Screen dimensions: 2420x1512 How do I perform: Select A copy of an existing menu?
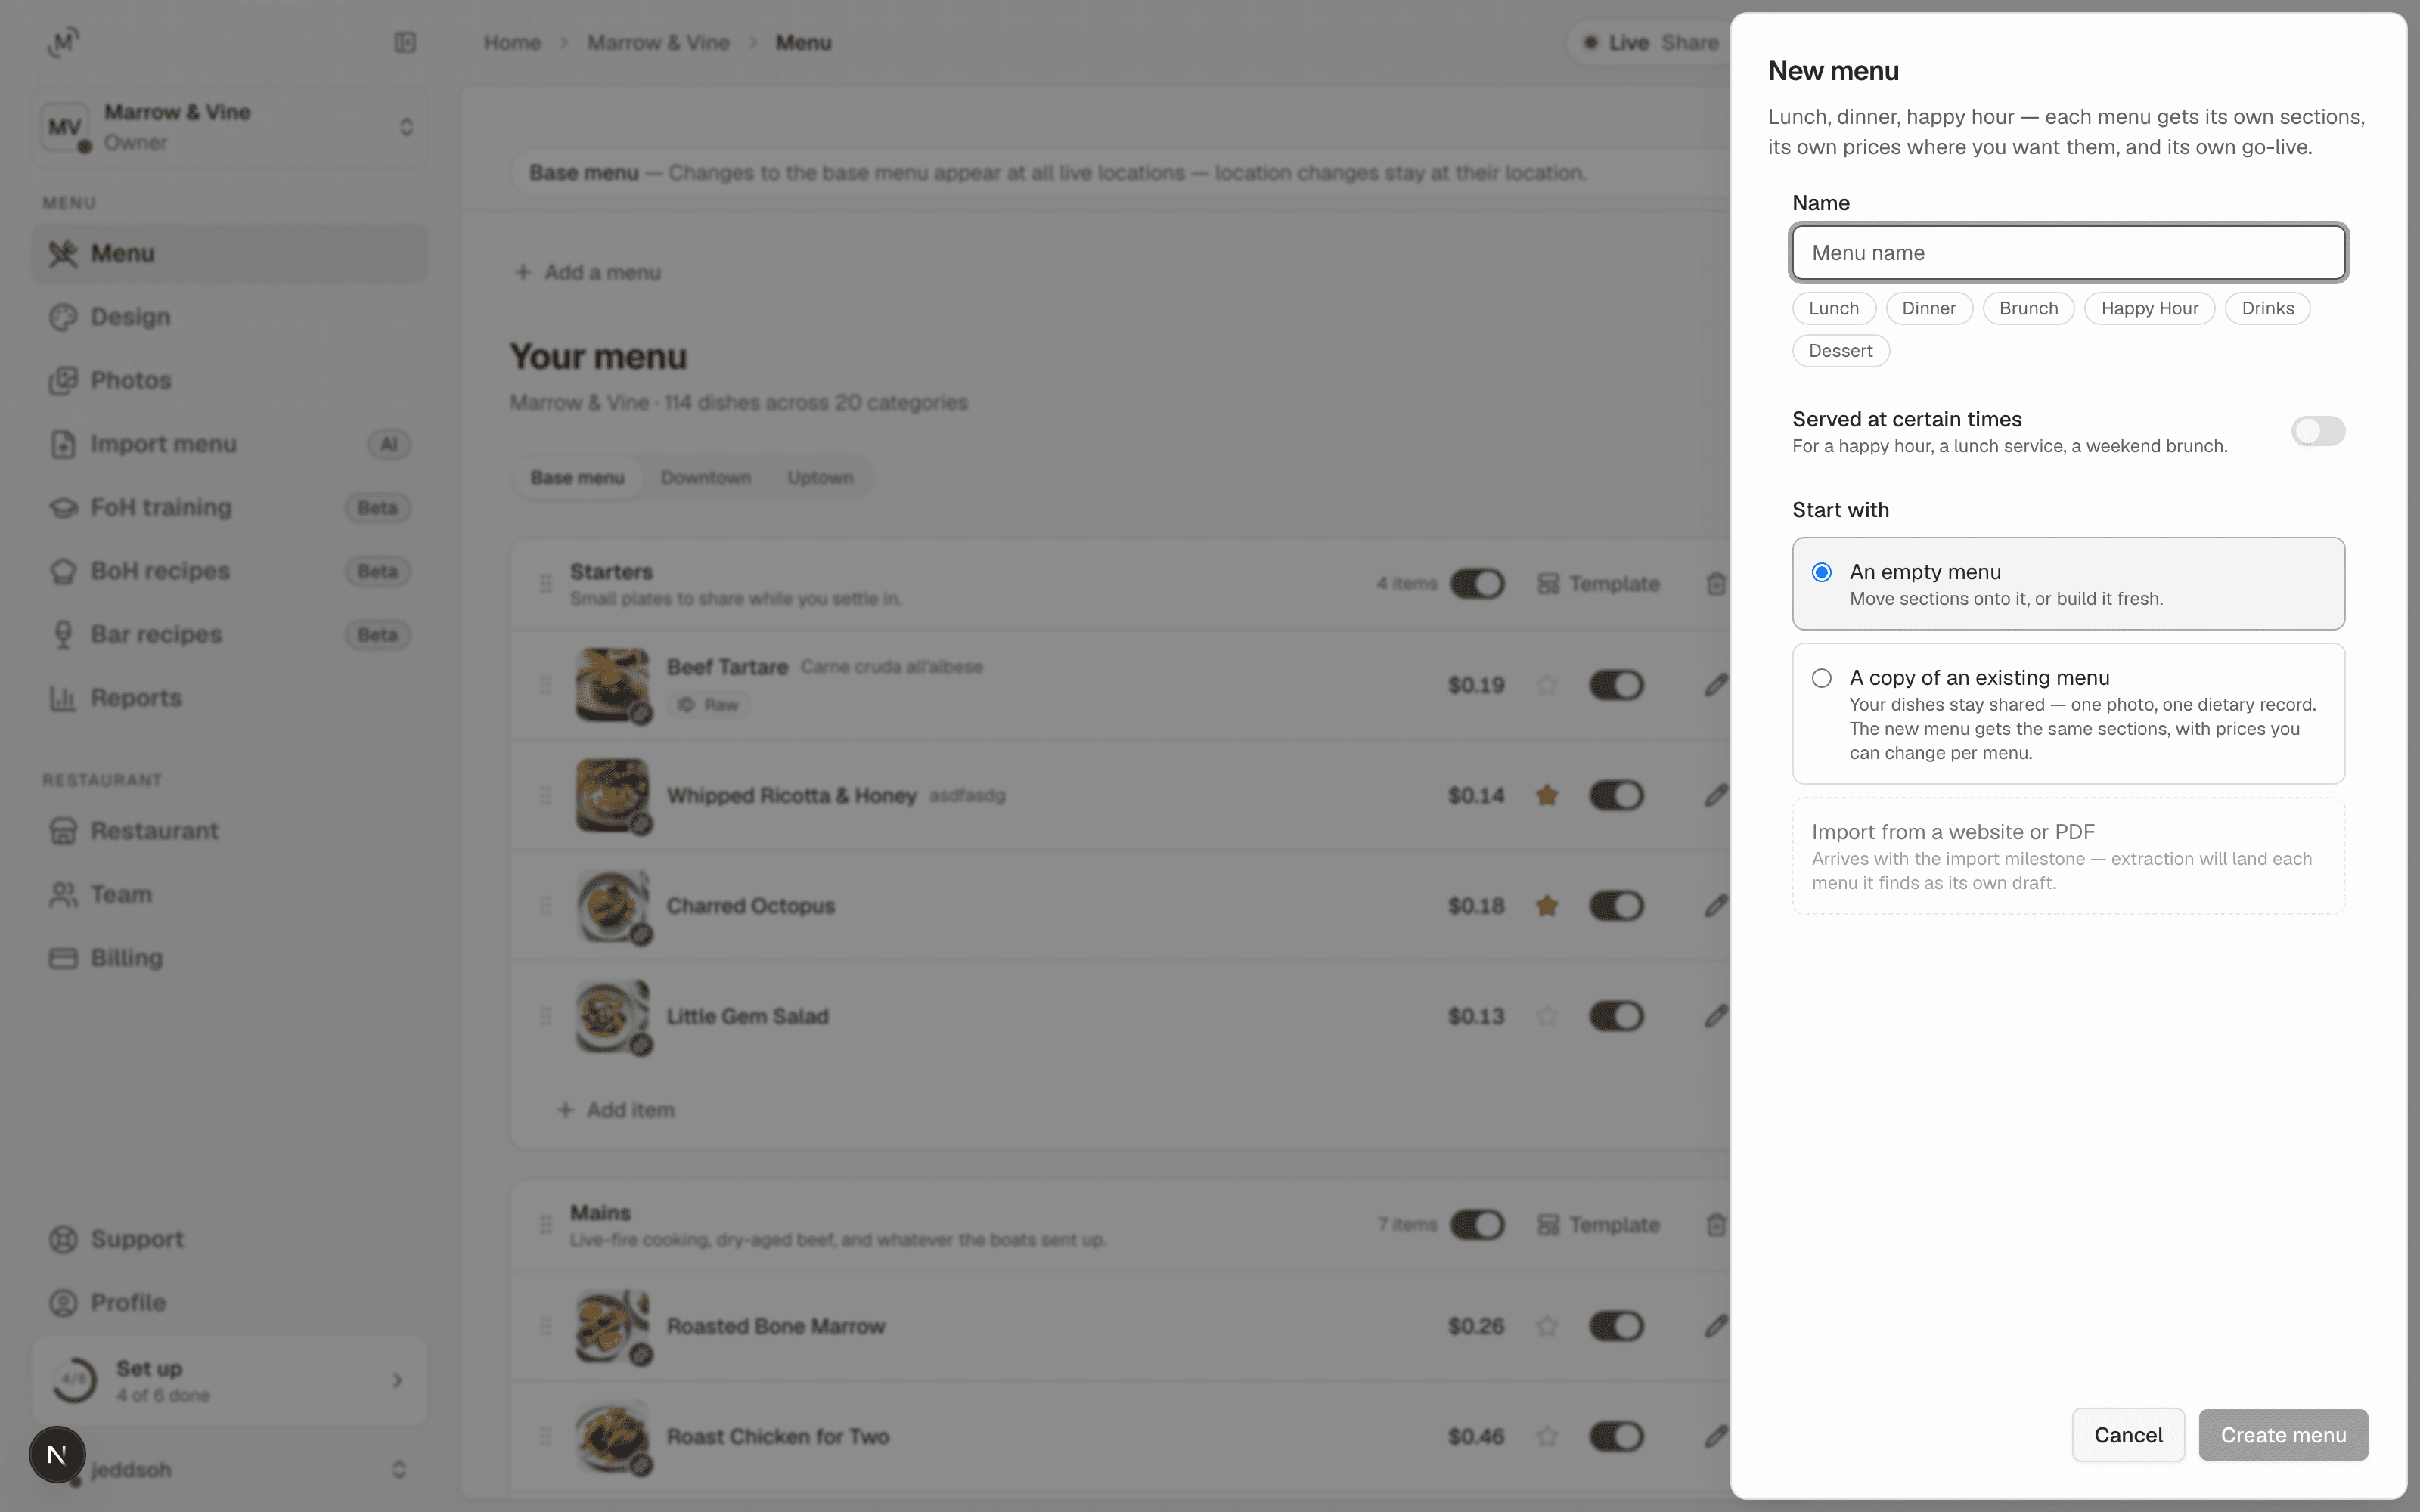click(2068, 713)
